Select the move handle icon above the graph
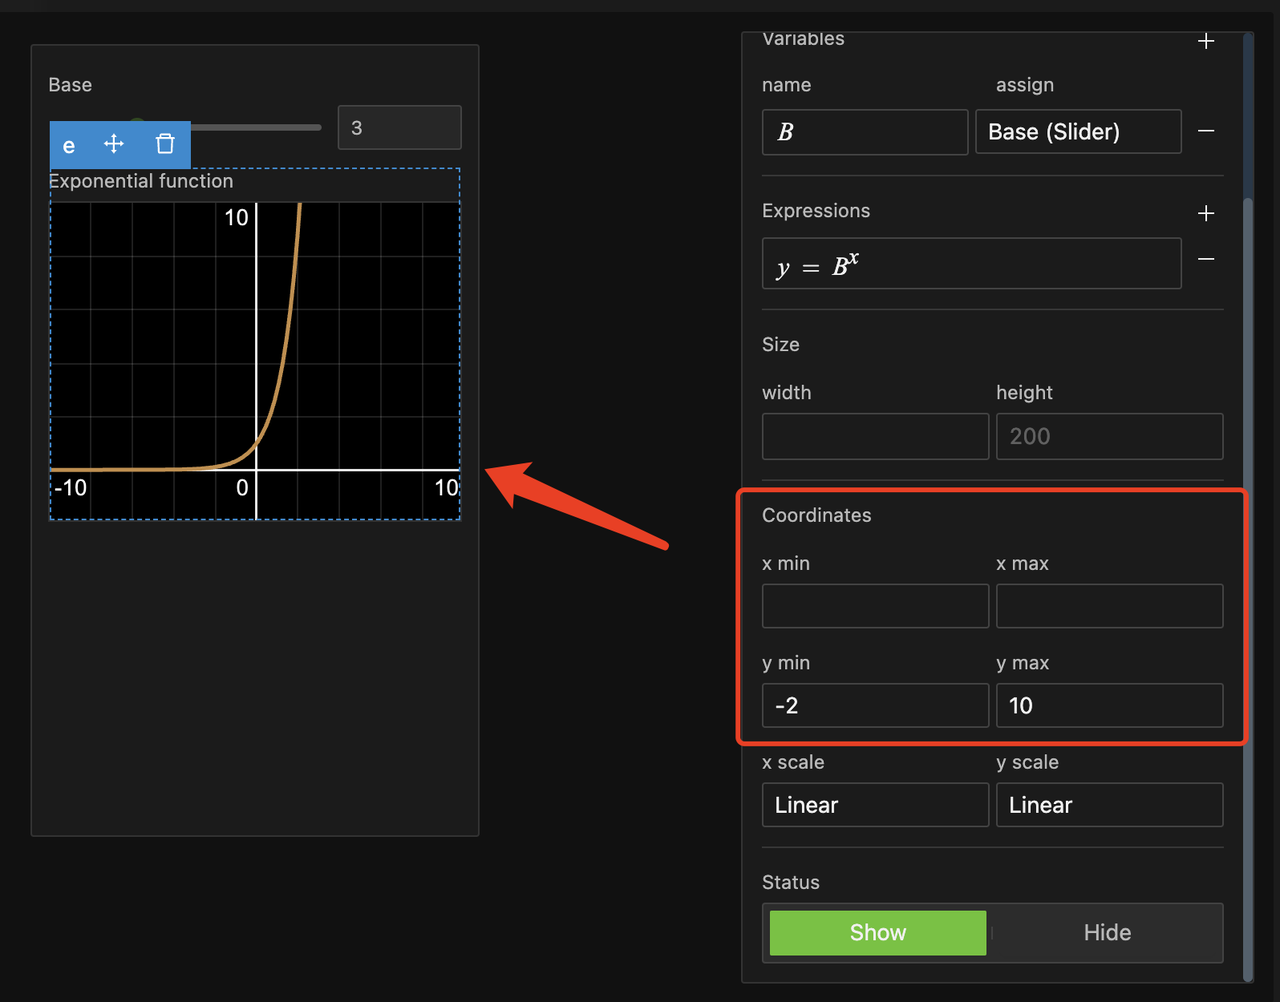The height and width of the screenshot is (1002, 1280). click(114, 144)
